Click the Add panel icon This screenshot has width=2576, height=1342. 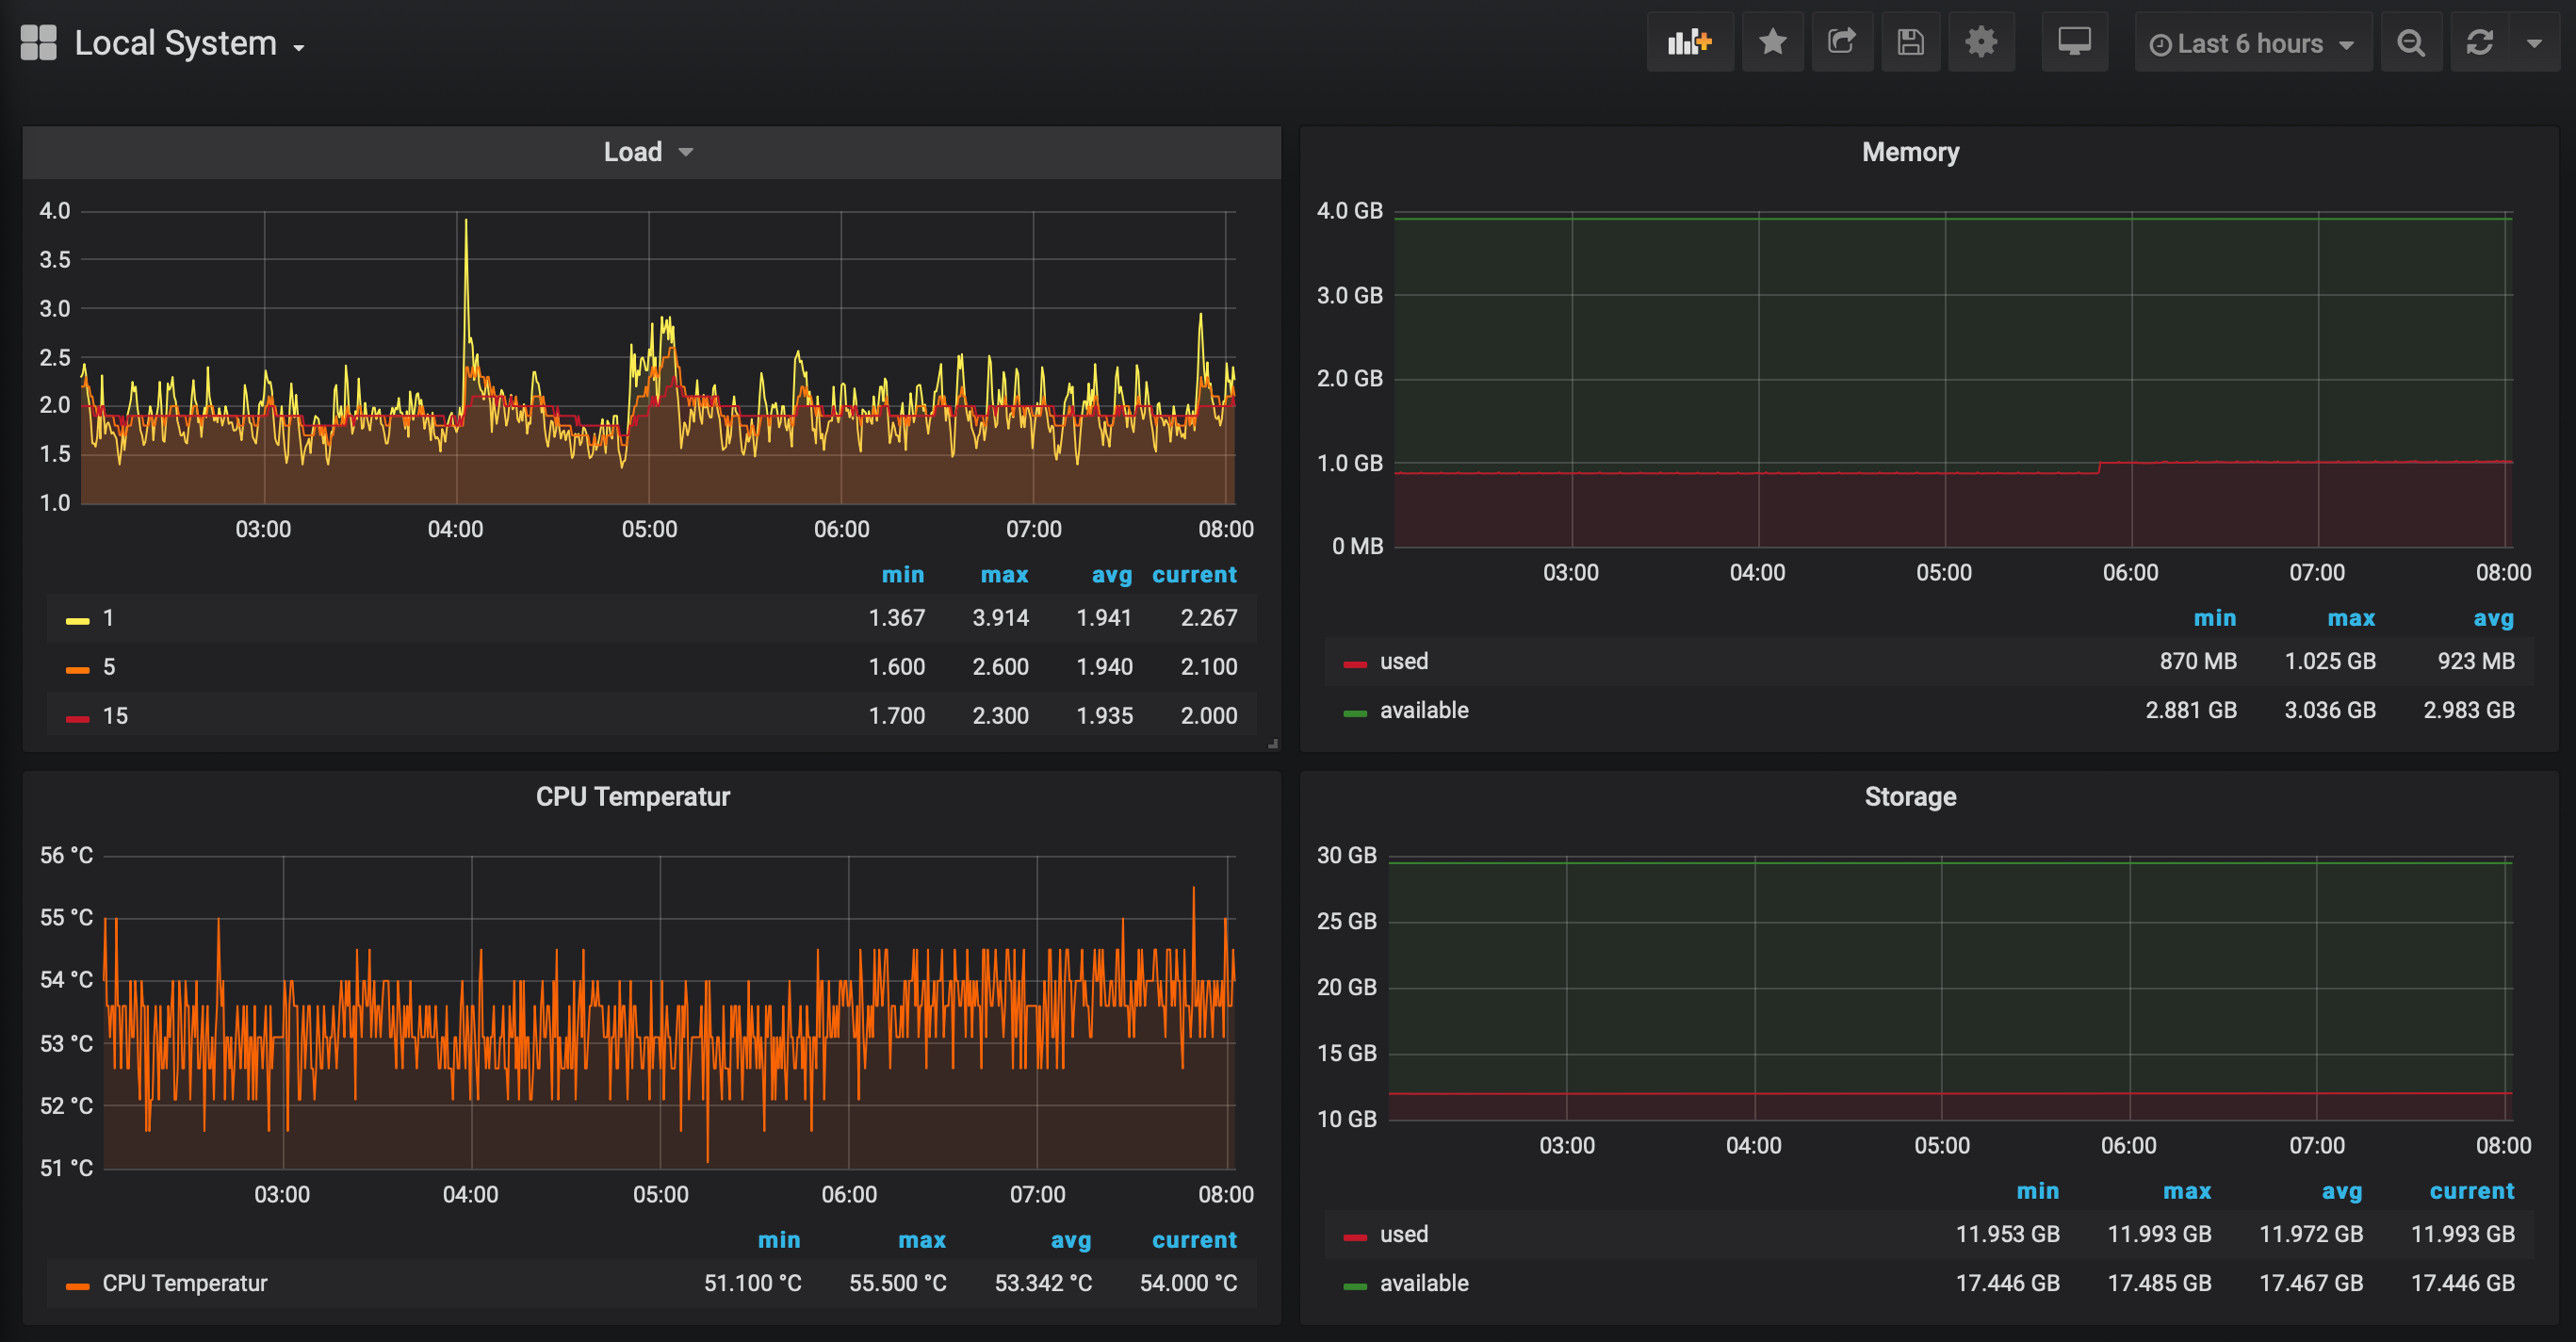coord(1689,42)
